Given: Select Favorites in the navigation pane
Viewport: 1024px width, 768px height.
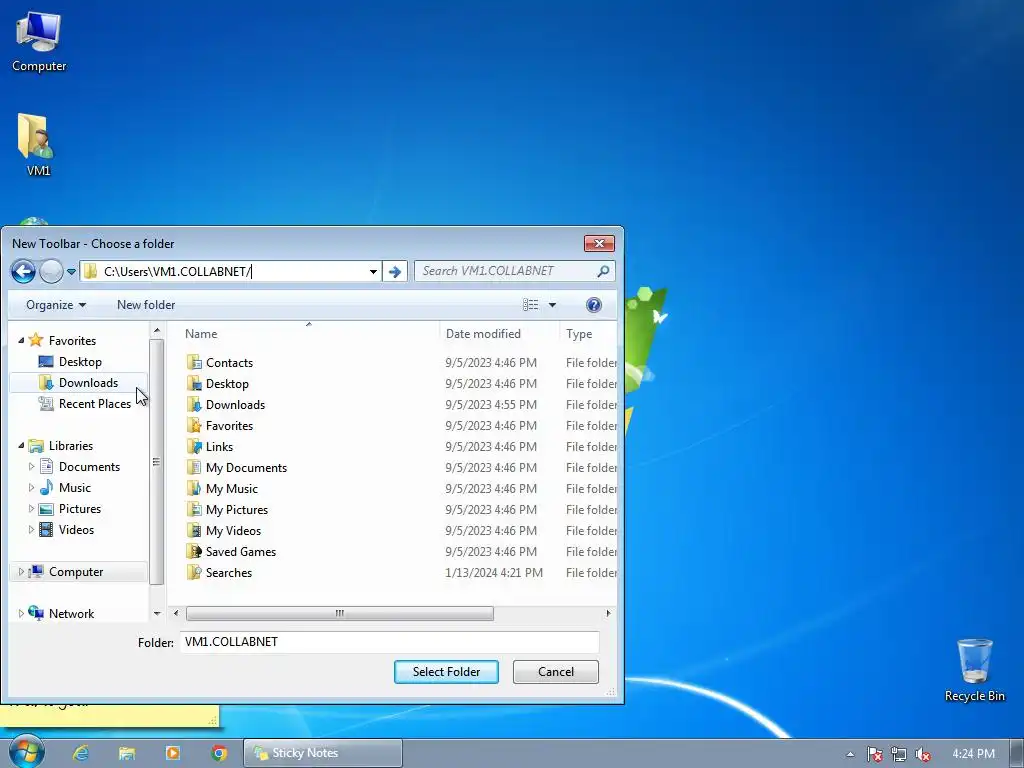Looking at the screenshot, I should 72,340.
